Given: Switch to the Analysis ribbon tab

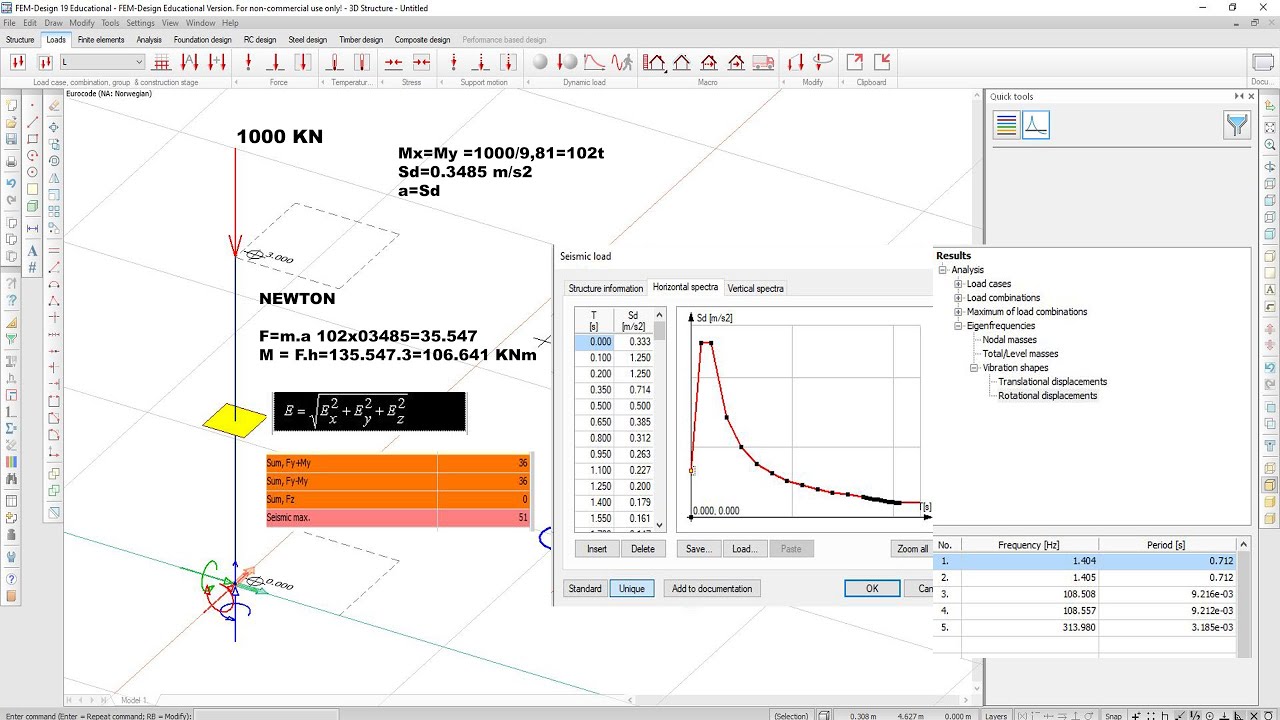Looking at the screenshot, I should pyautogui.click(x=149, y=40).
